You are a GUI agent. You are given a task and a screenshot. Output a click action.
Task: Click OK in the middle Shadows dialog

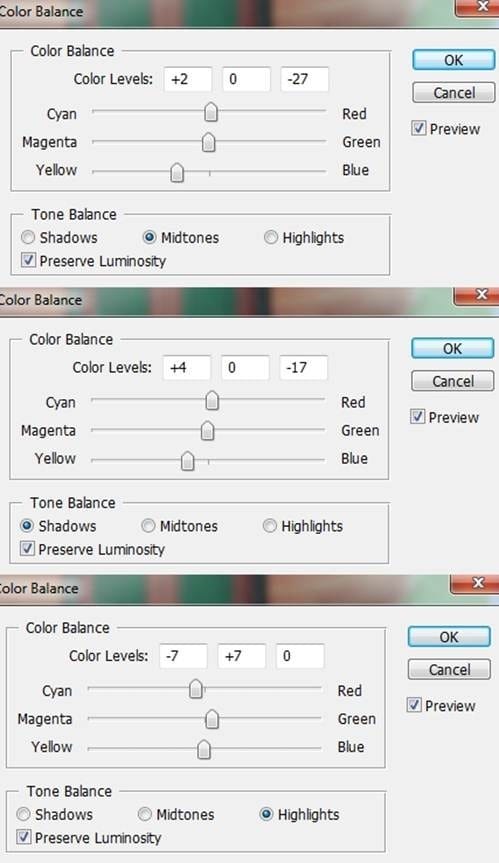coord(452,348)
